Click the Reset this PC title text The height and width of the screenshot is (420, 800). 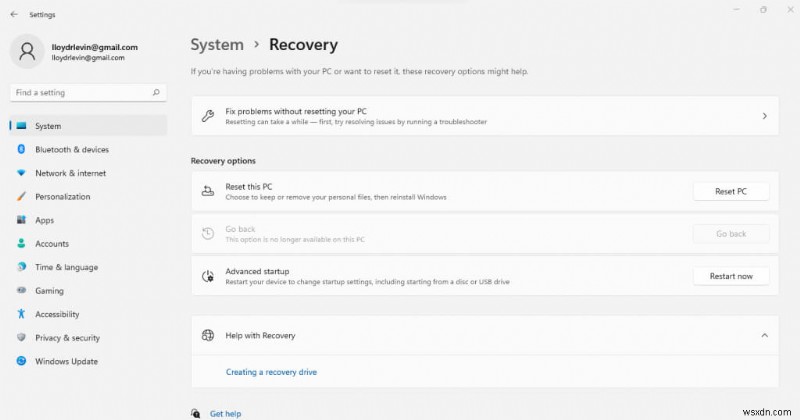point(248,187)
